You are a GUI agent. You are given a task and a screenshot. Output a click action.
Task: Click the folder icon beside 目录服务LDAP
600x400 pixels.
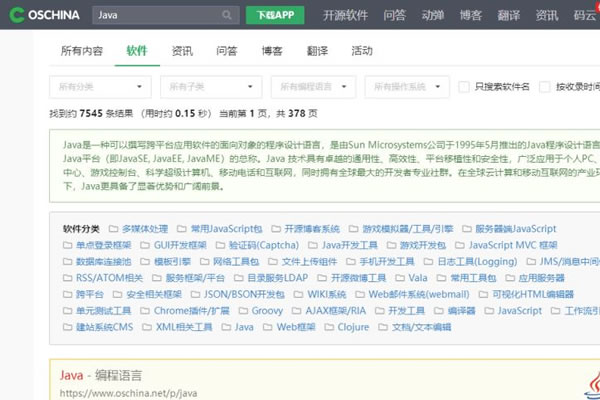coord(238,278)
